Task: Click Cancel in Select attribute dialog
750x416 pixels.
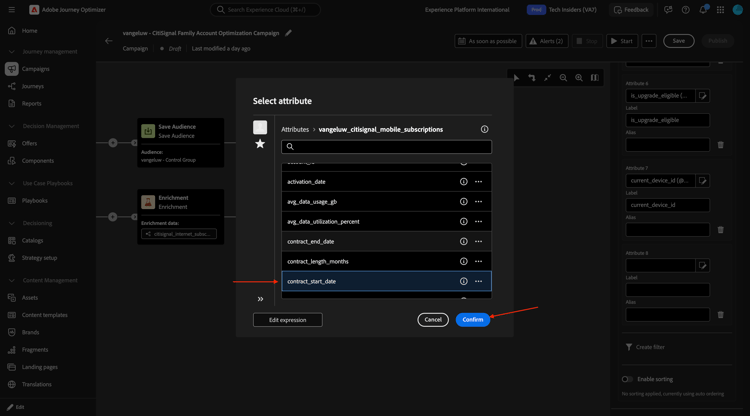Action: [433, 320]
